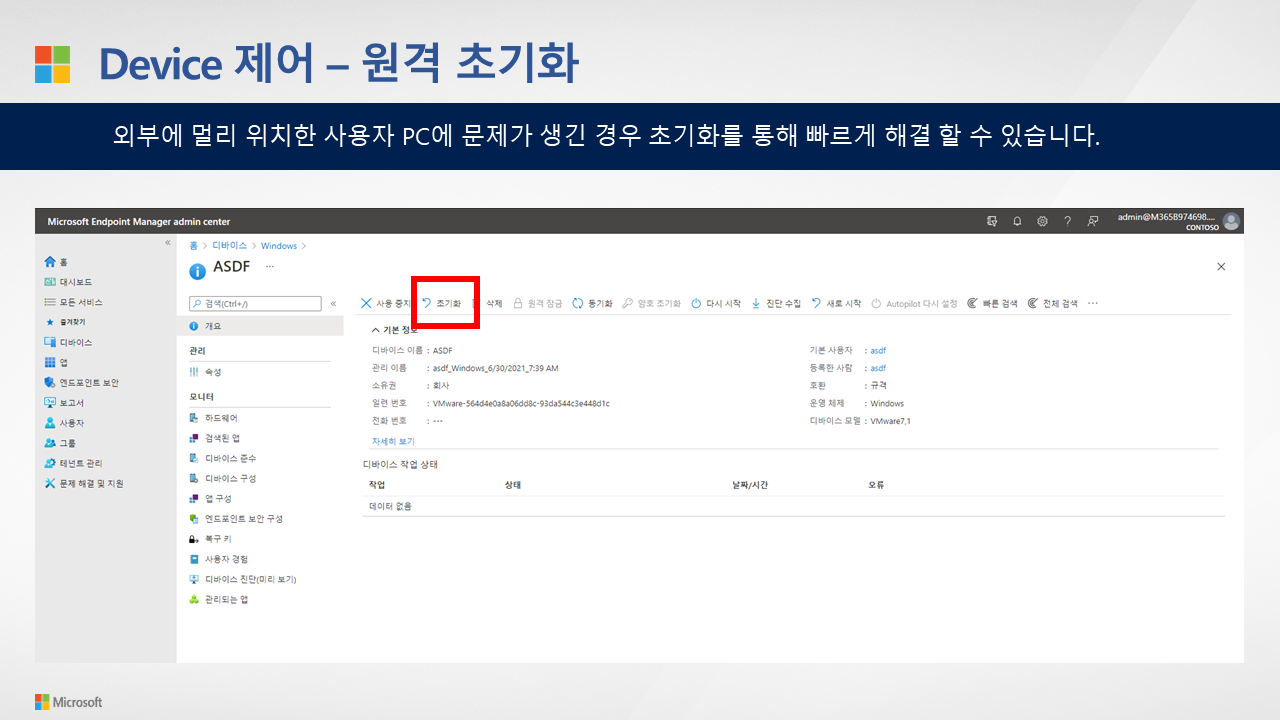This screenshot has width=1280, height=720.
Task: Click the 디바이스 breadcrumb link
Action: pos(229,246)
